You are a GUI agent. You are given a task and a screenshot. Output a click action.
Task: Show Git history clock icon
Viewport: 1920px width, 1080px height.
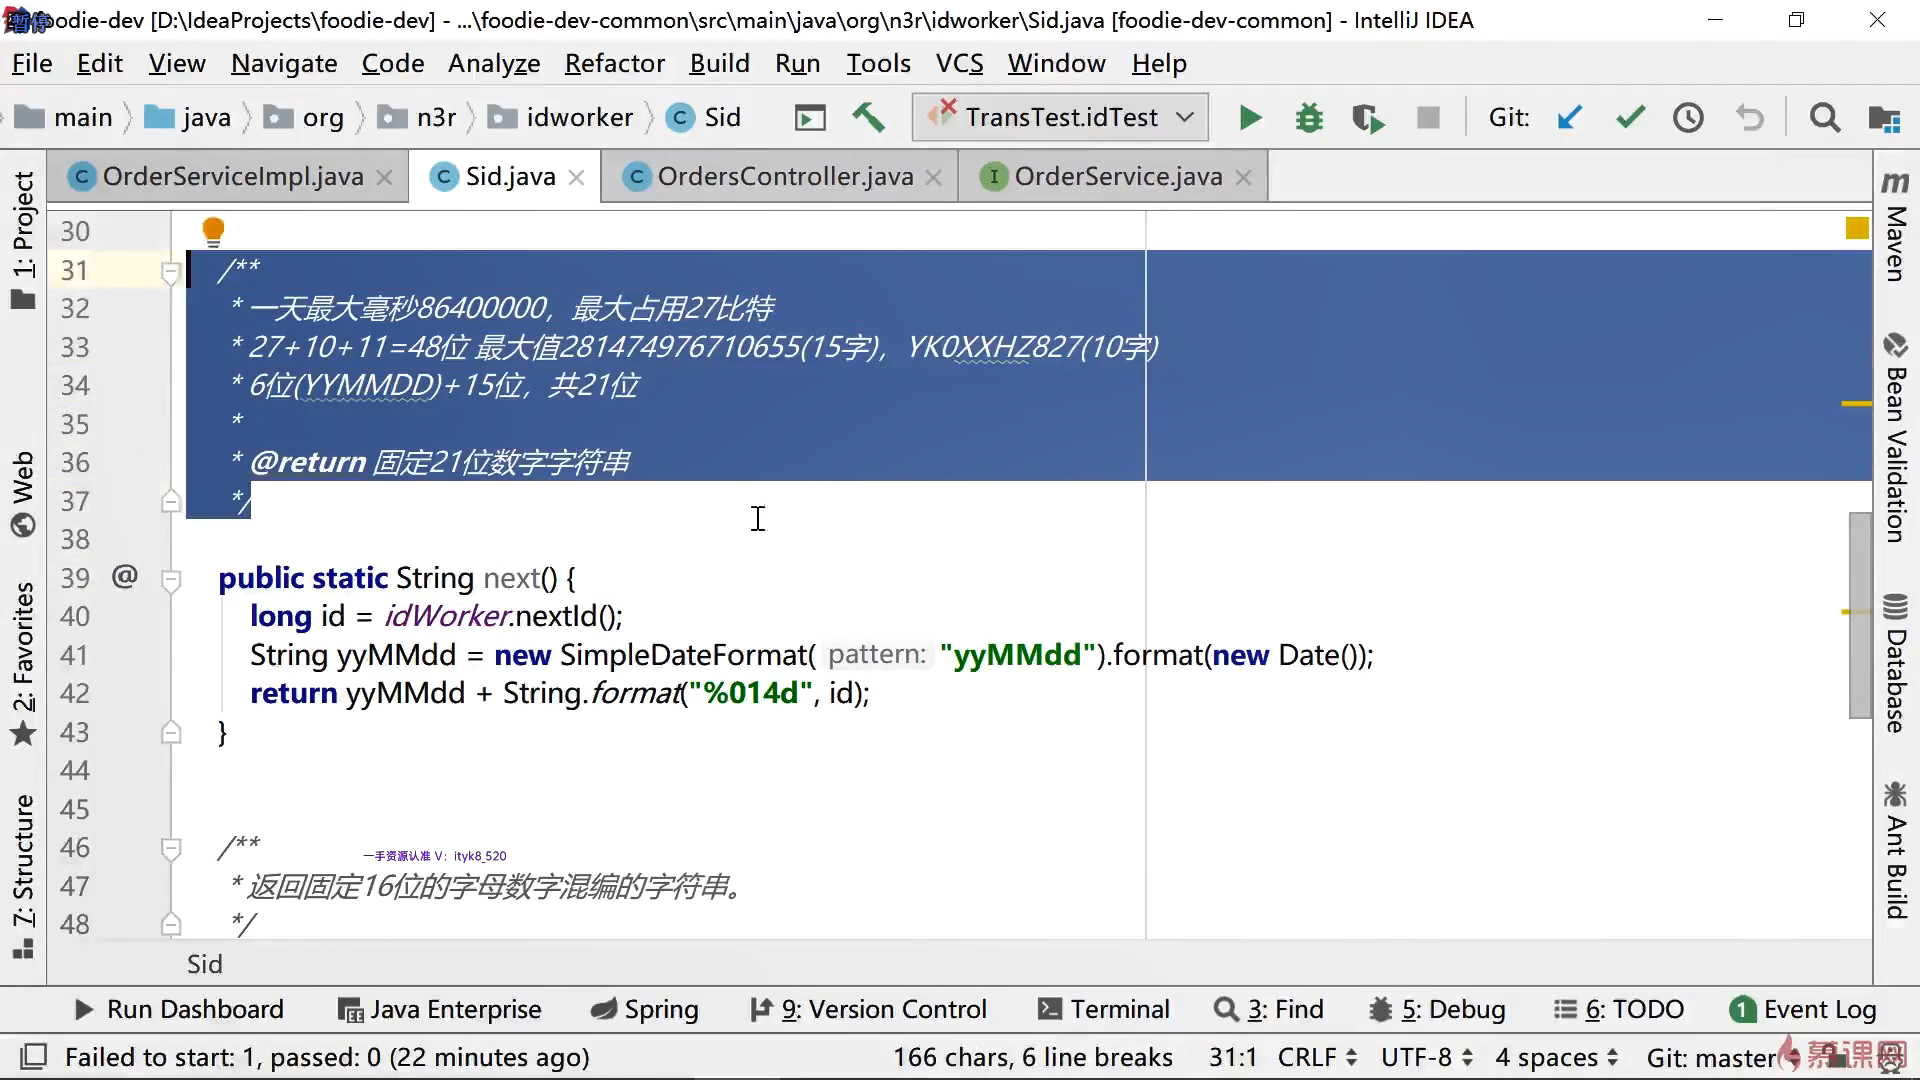1688,118
